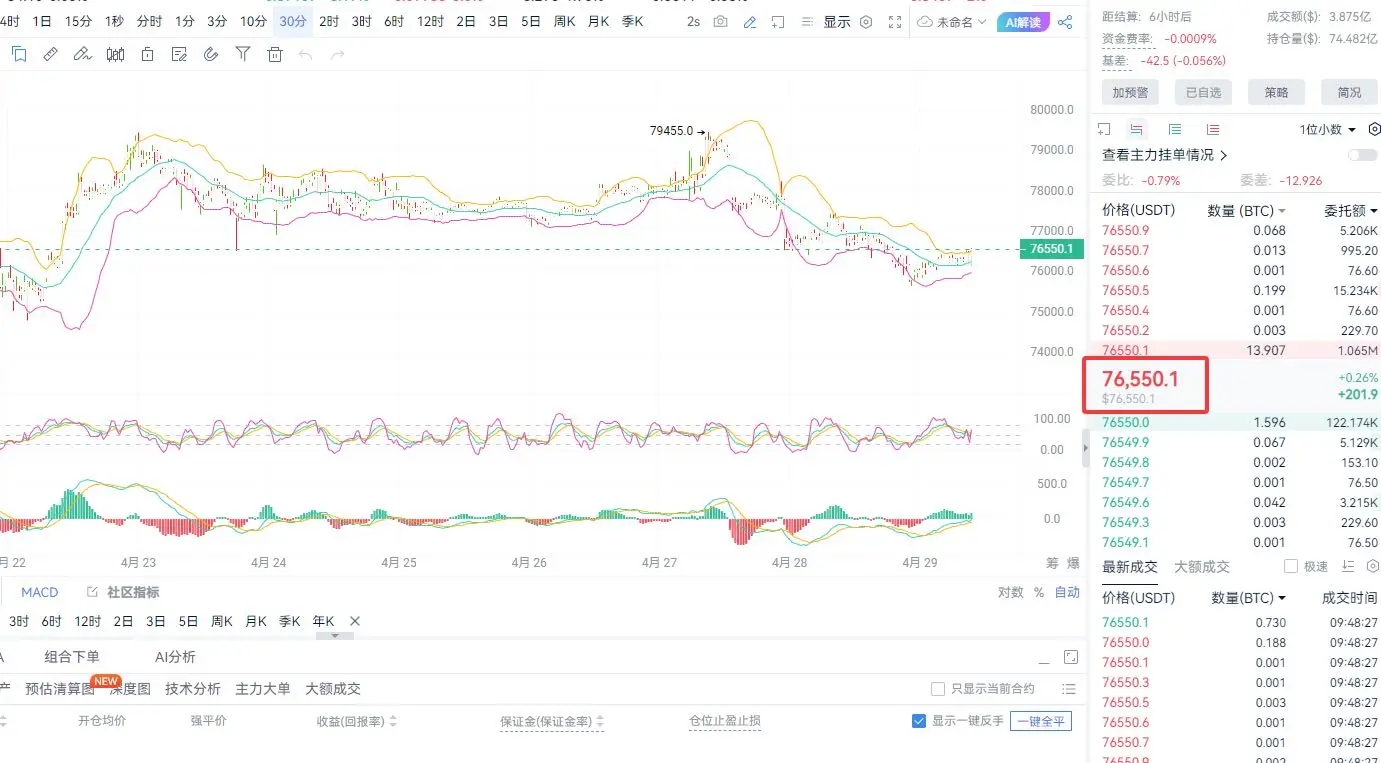Expand the 查看主力挂单情况 arrow
This screenshot has width=1381, height=763.
point(1224,155)
